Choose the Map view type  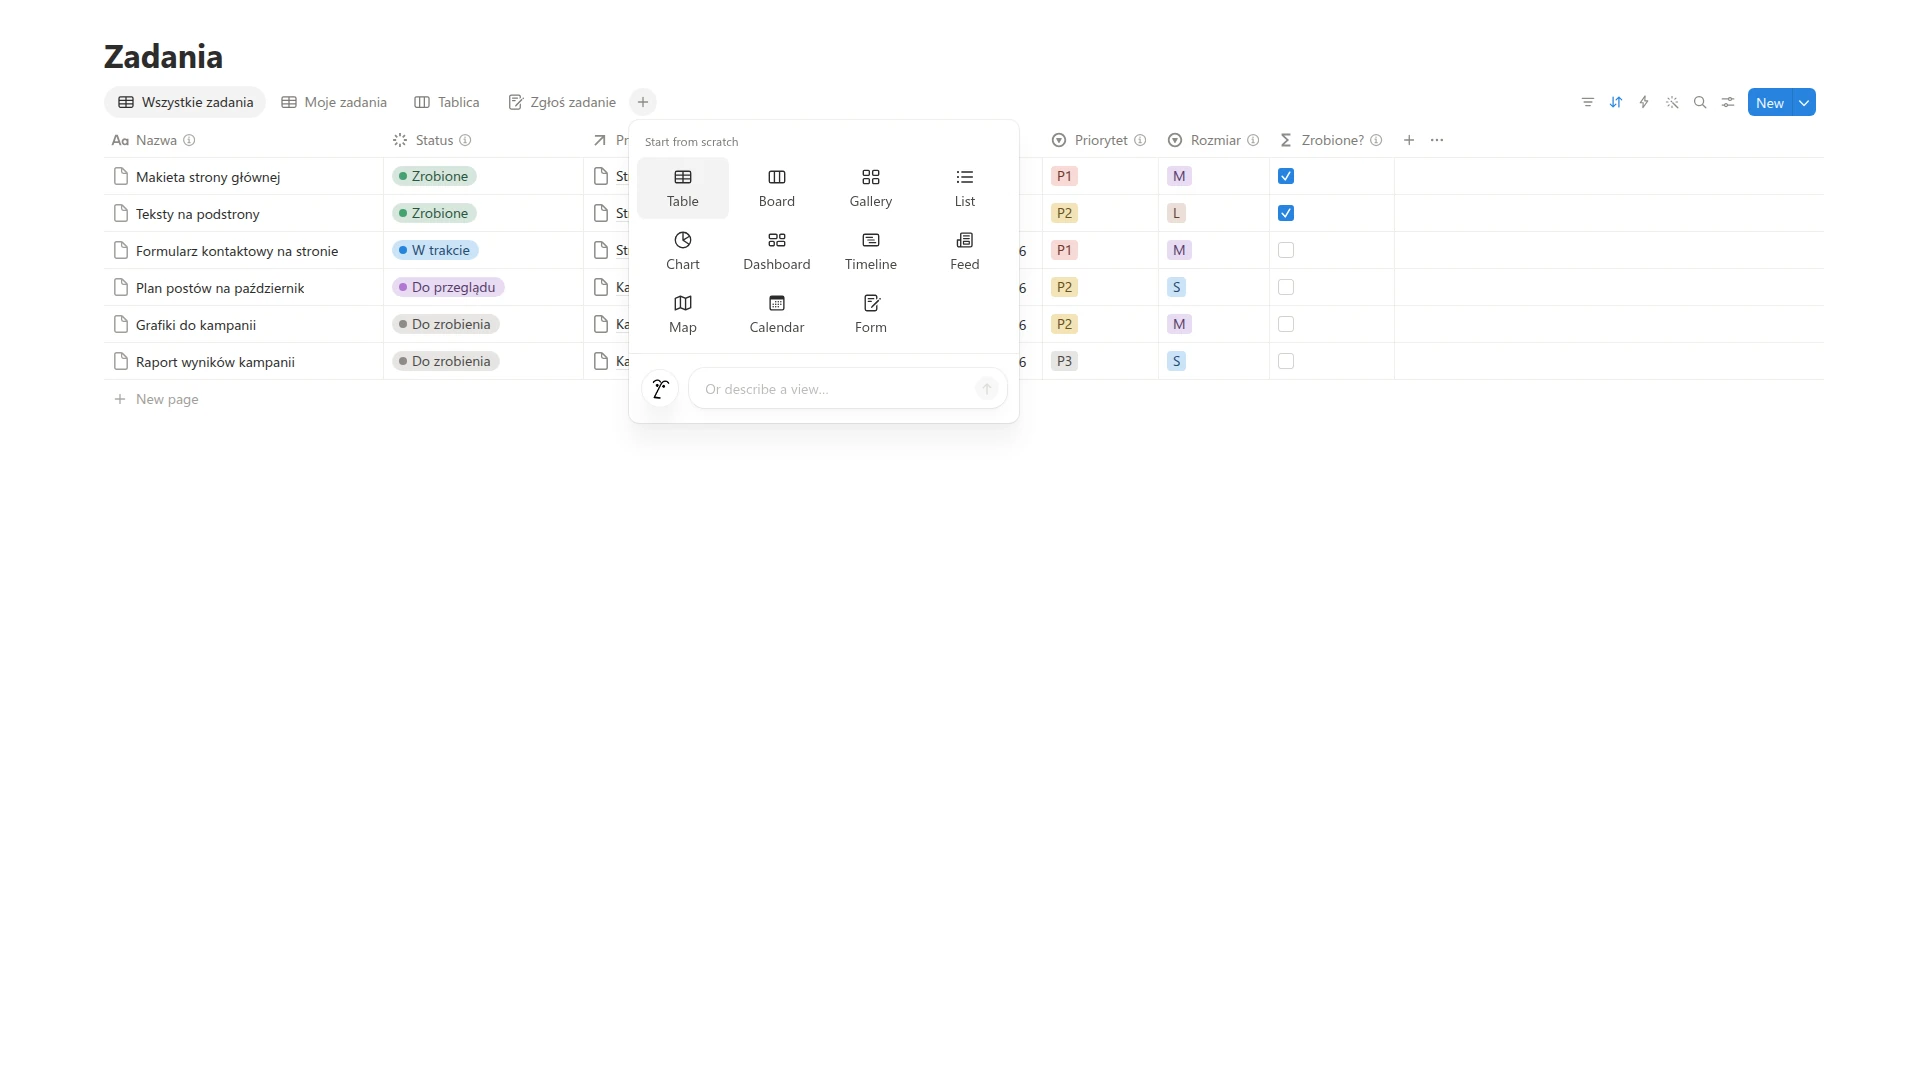pos(683,314)
